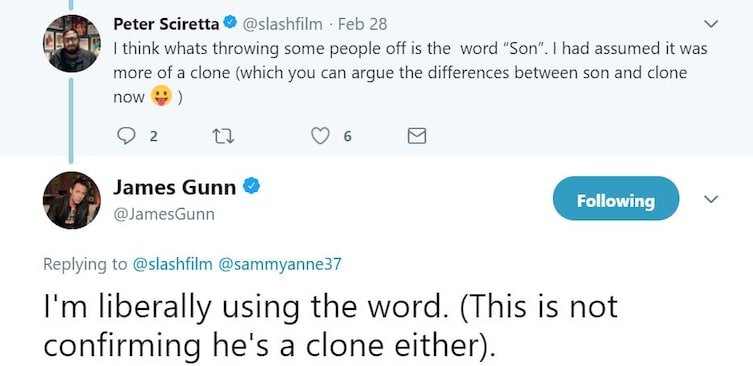Open the @JamesGunn handle link
Screen dimensions: 753x366
coord(164,214)
